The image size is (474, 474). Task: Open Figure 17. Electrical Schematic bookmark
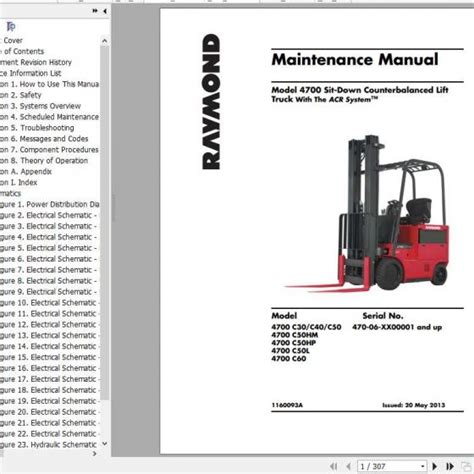click(49, 379)
